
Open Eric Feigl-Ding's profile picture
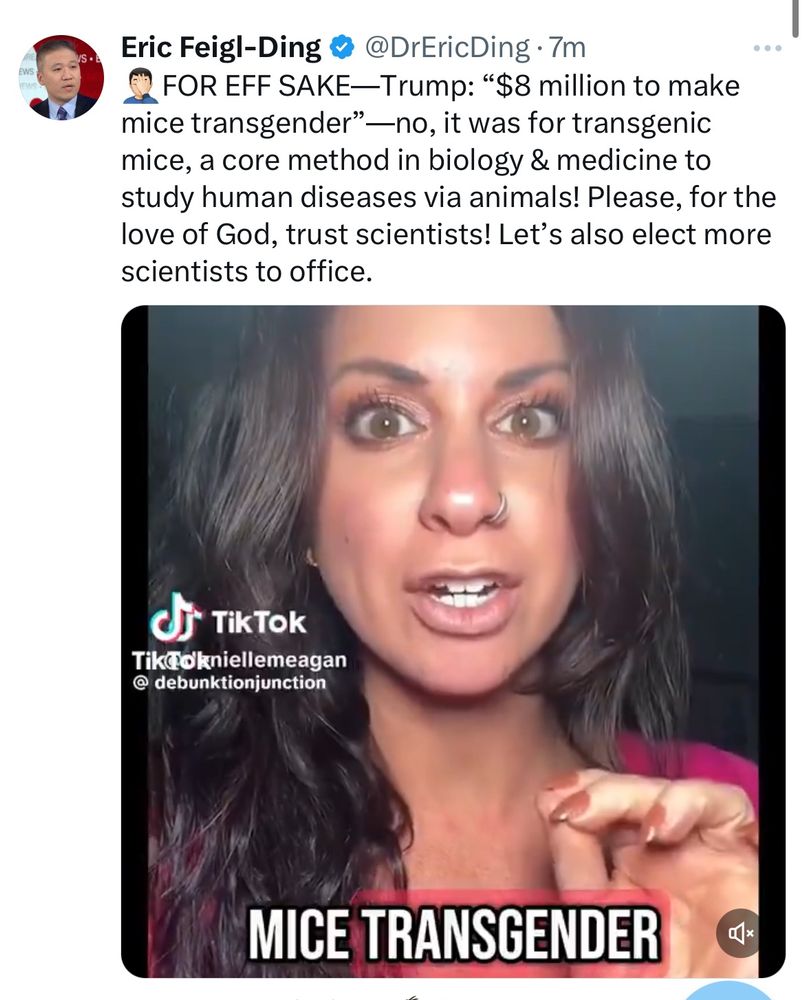[61, 77]
